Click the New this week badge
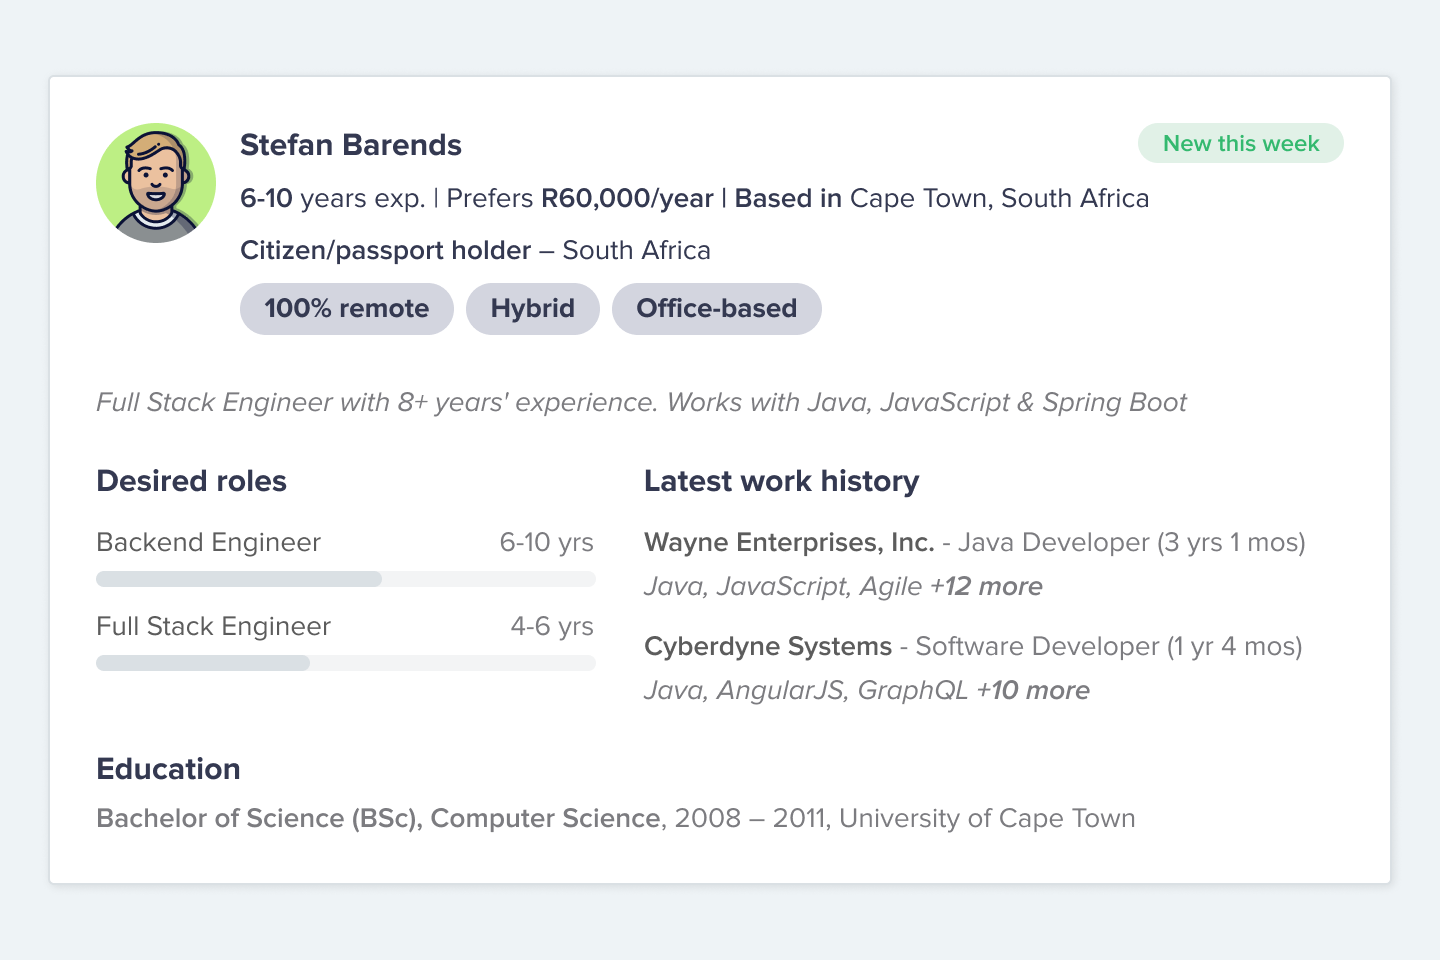 pyautogui.click(x=1240, y=143)
